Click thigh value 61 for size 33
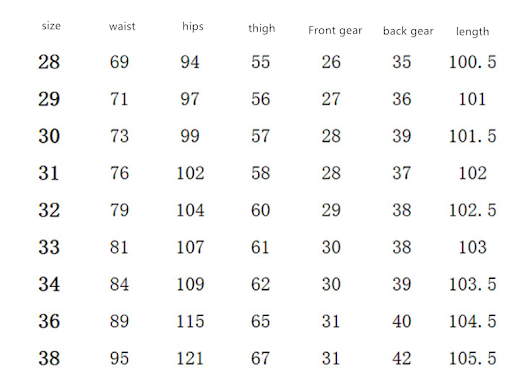This screenshot has width=512, height=386. coord(260,247)
